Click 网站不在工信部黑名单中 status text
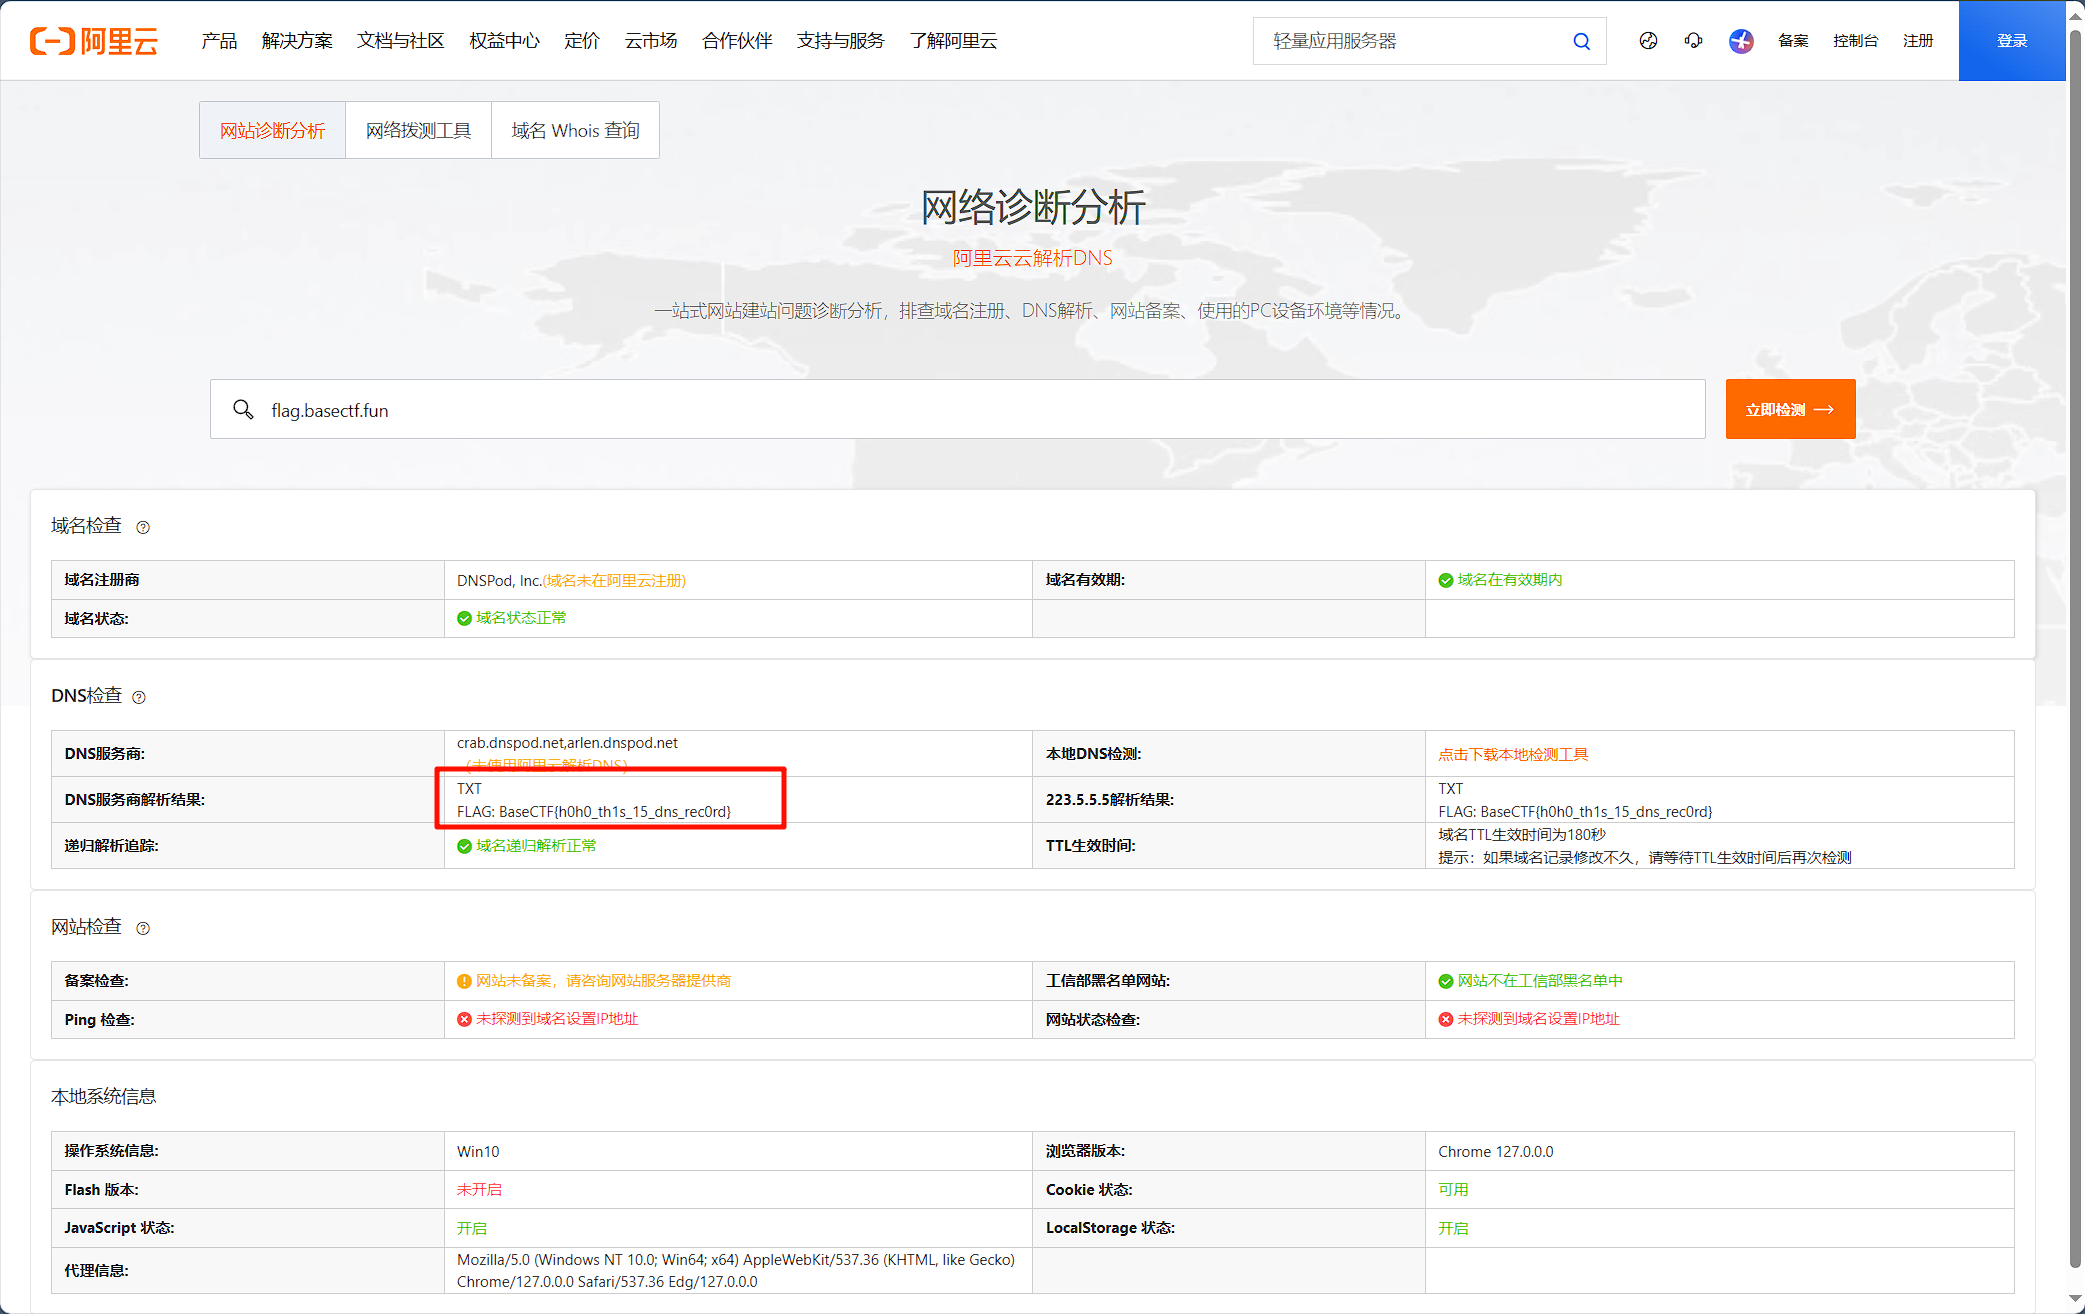The image size is (2085, 1314). (x=1540, y=981)
